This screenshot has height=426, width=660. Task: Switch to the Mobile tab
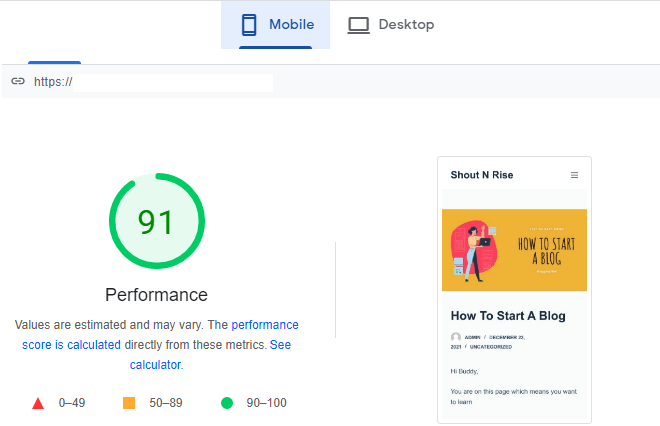[275, 24]
